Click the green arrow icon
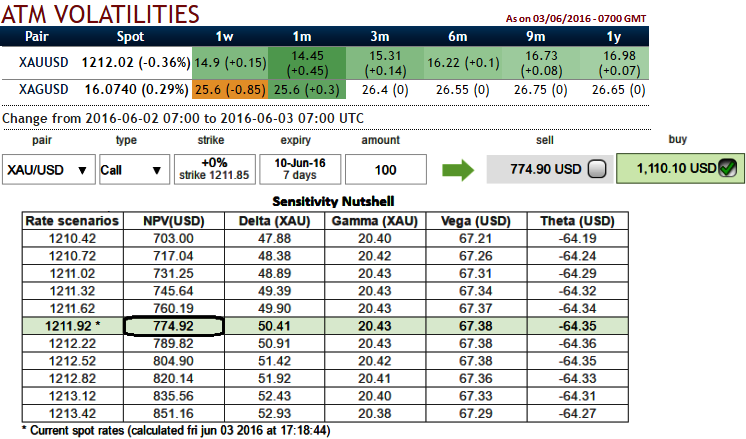The width and height of the screenshot is (746, 439). pyautogui.click(x=458, y=170)
